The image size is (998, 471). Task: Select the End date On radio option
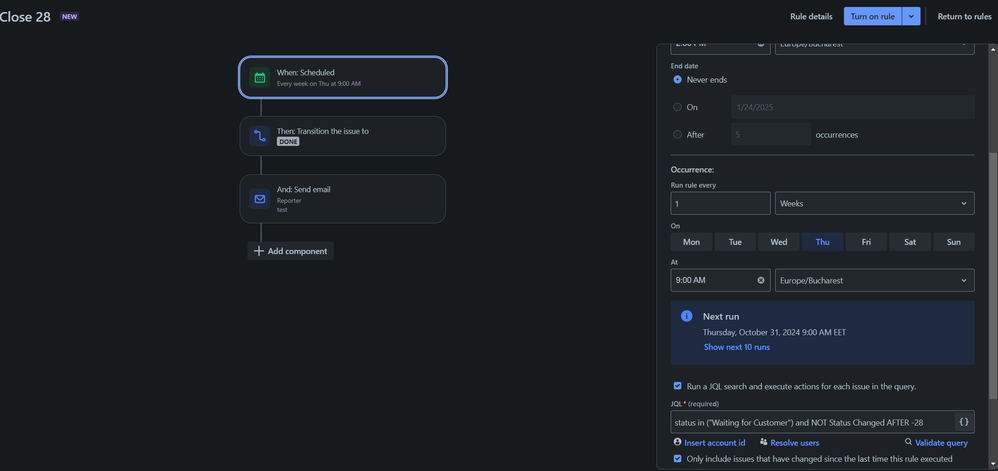pyautogui.click(x=677, y=107)
